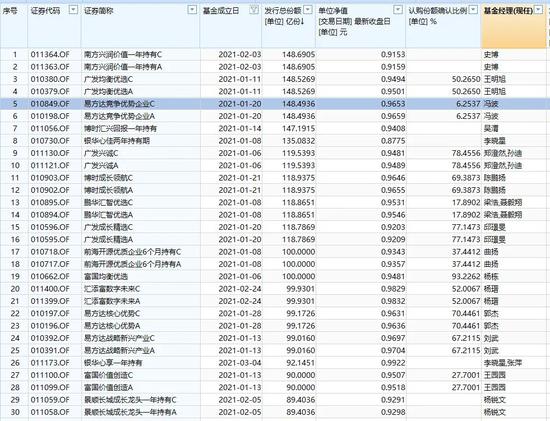
Task: Click fund name 广发成长精选C
Action: (108, 227)
